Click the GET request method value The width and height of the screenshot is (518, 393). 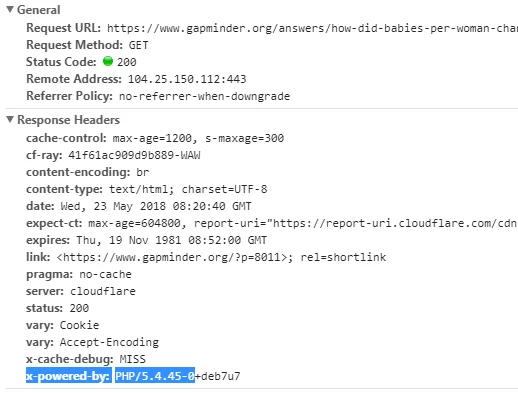pos(138,45)
